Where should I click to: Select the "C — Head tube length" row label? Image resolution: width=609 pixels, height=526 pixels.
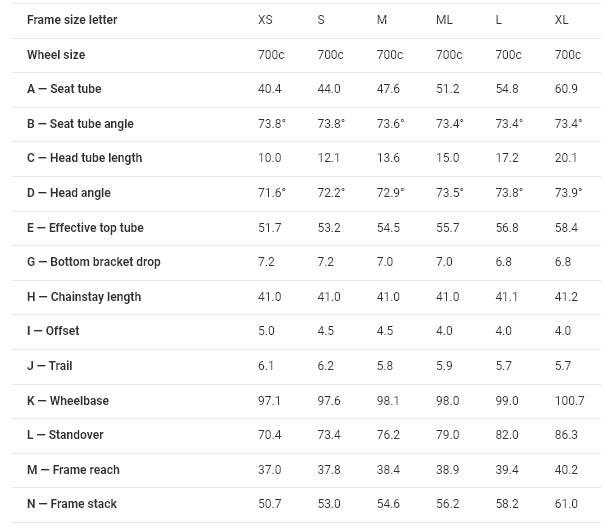pos(84,158)
